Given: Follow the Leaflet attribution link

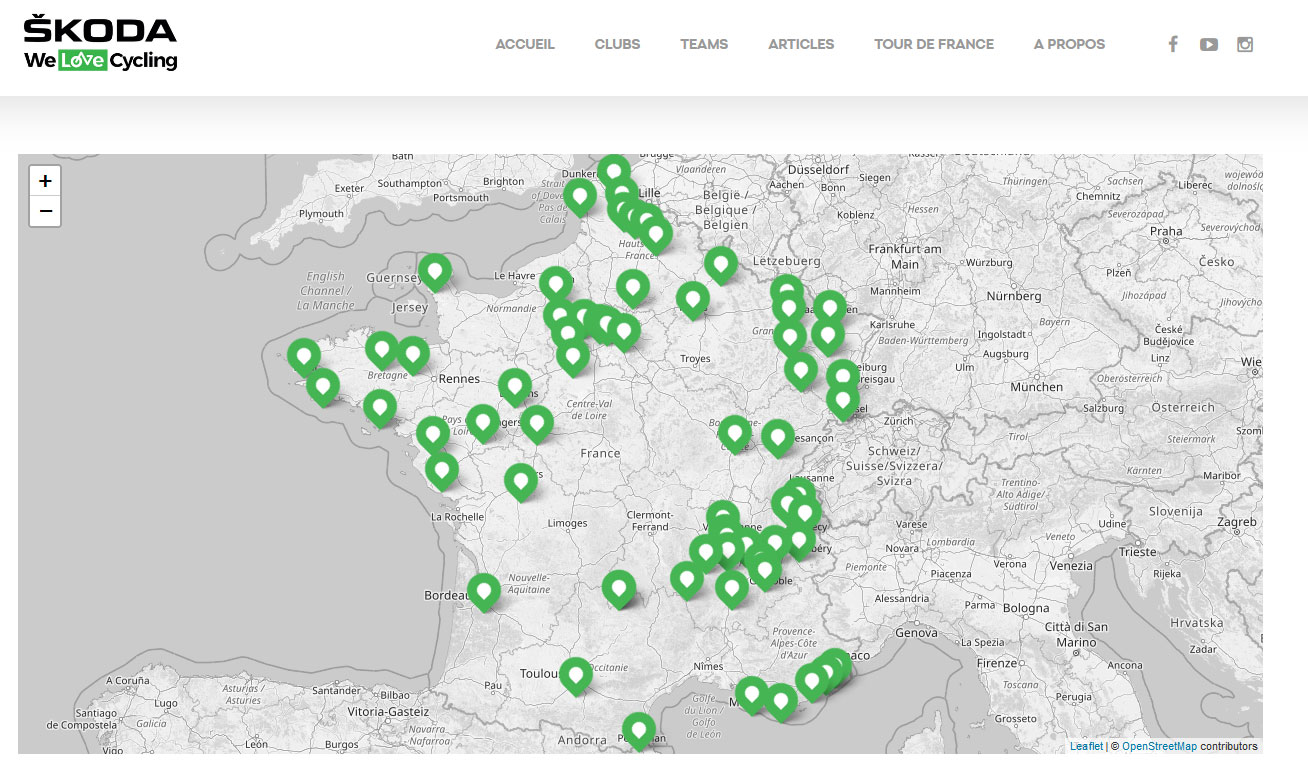Looking at the screenshot, I should click(1086, 746).
